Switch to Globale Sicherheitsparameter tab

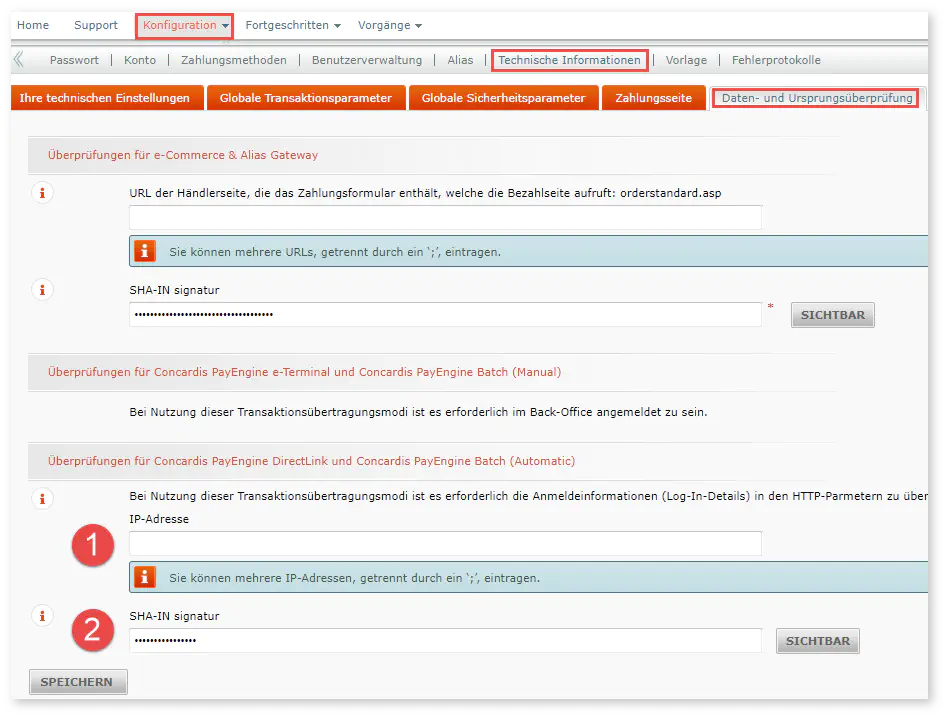pyautogui.click(x=503, y=98)
